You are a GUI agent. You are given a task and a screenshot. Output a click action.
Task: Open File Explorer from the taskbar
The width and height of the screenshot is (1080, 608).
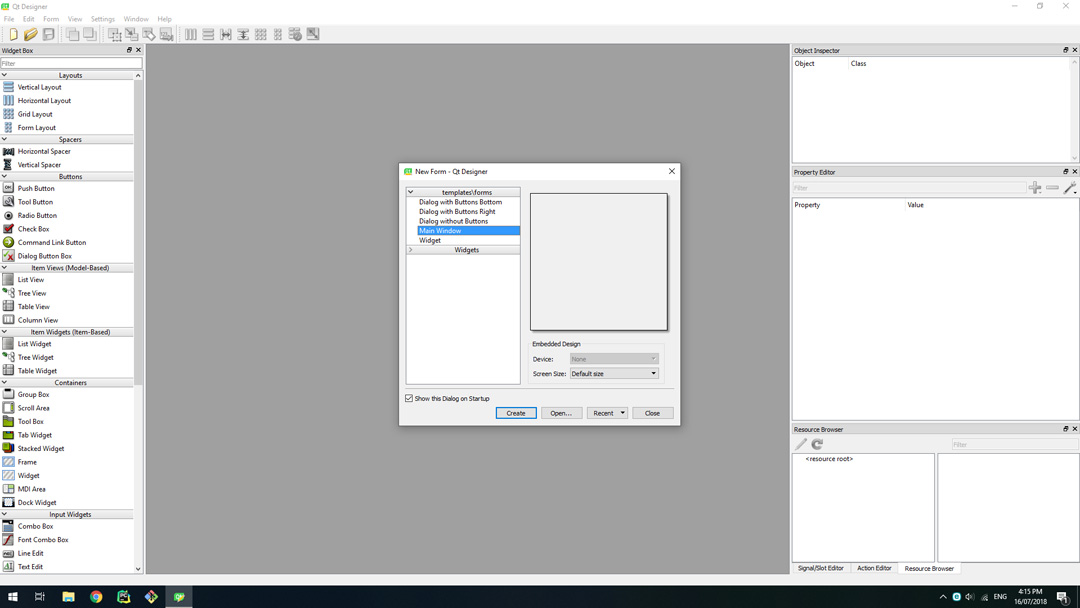point(68,597)
